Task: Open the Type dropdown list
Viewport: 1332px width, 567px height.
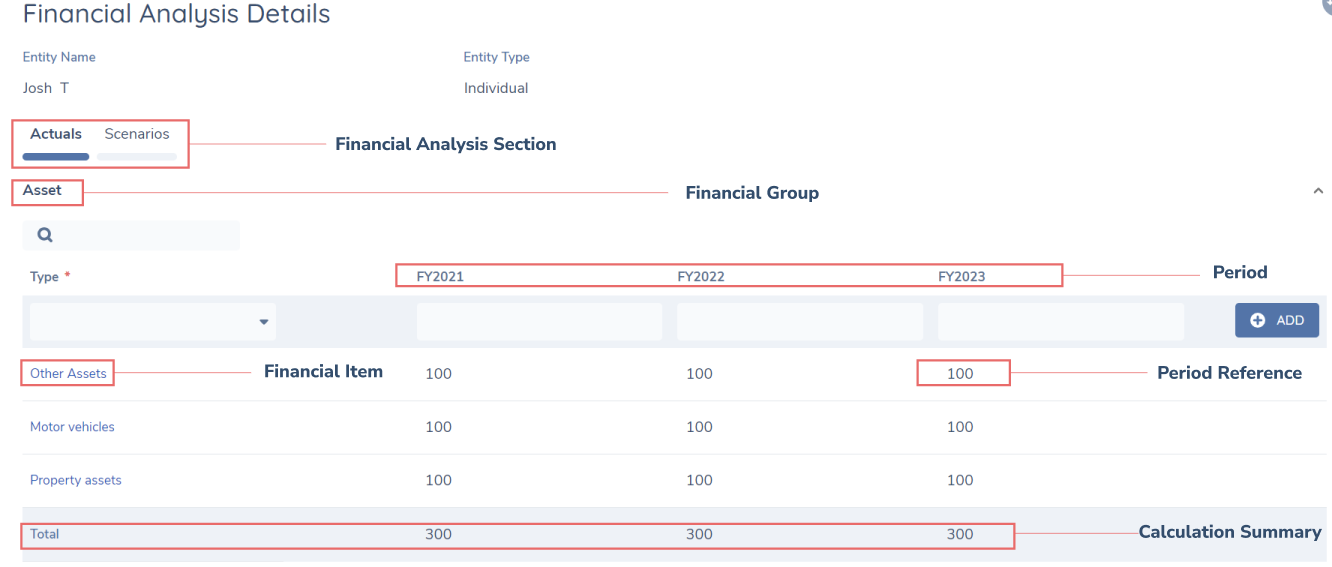Action: click(x=153, y=322)
